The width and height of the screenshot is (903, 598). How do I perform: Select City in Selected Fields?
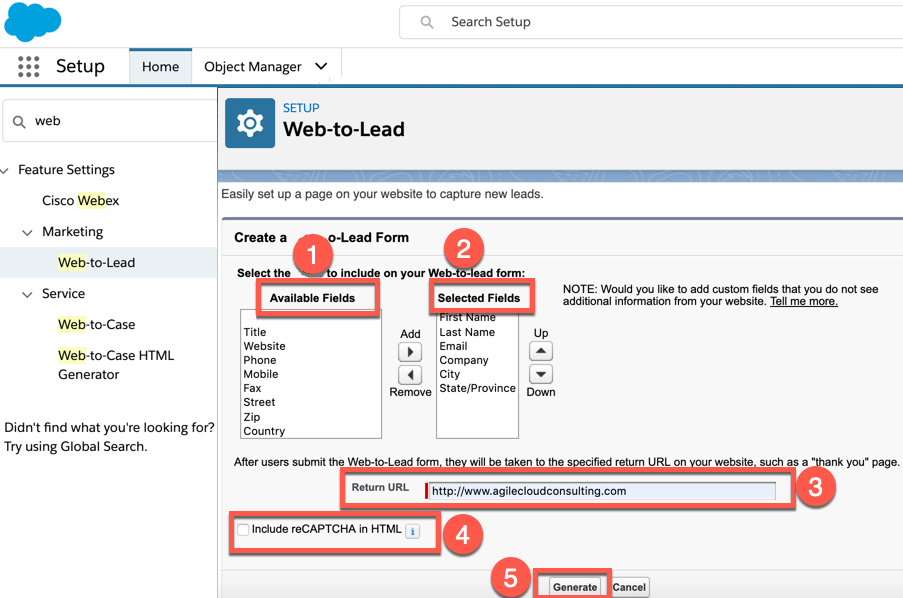(450, 374)
